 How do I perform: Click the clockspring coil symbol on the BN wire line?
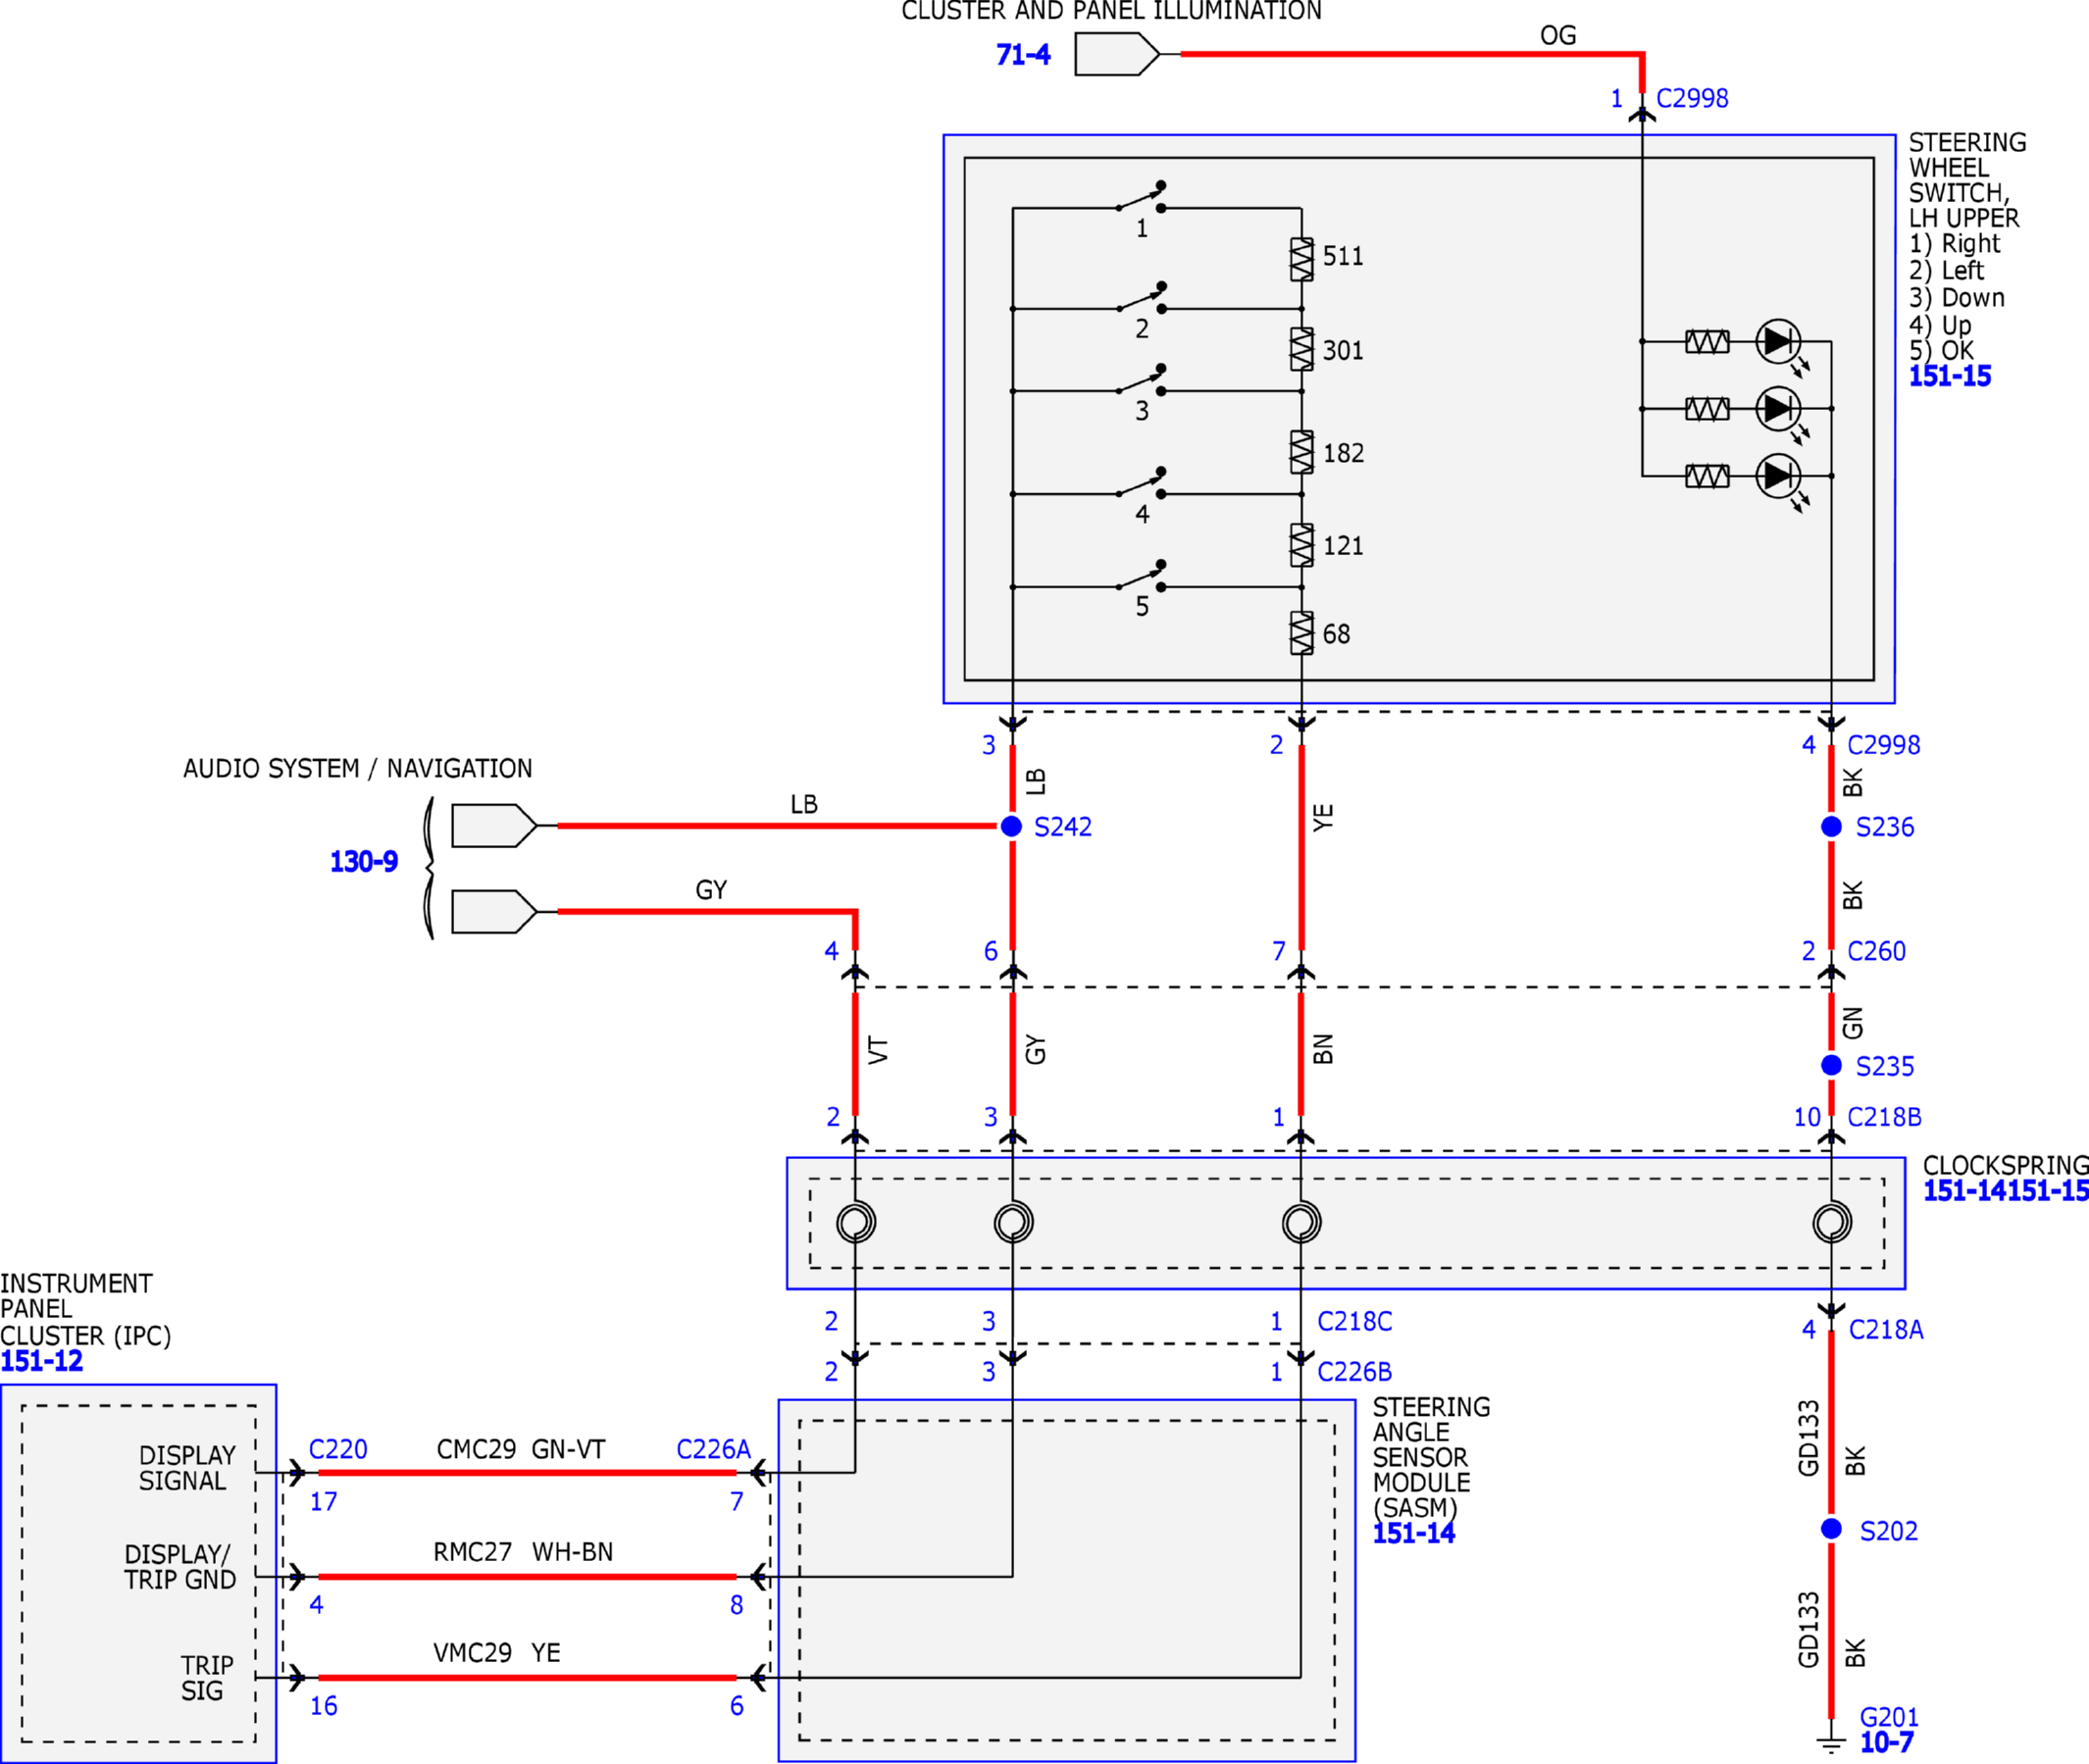tap(1301, 1222)
